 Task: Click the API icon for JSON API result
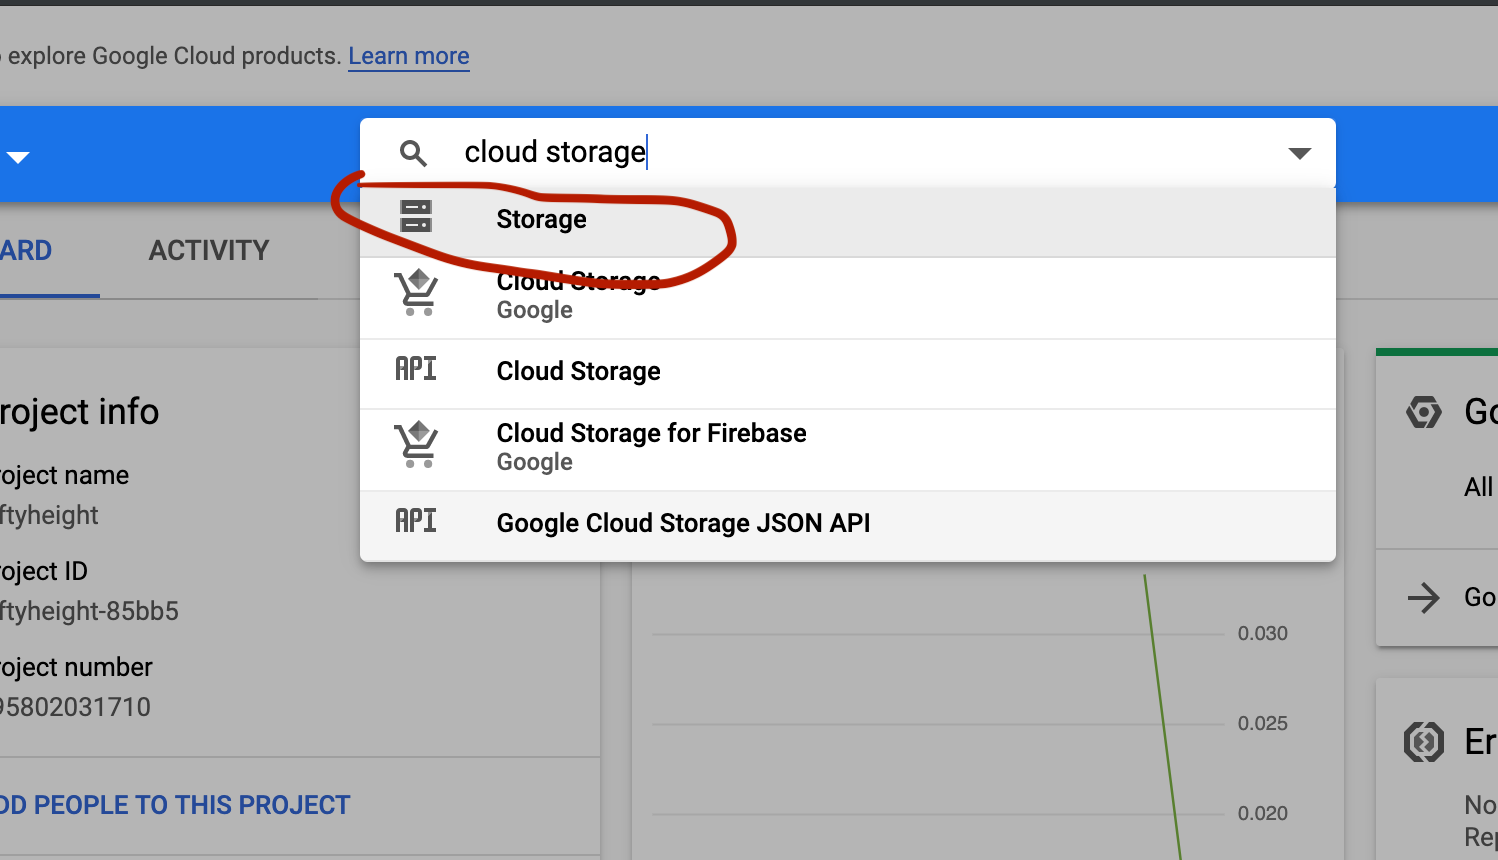coord(416,521)
